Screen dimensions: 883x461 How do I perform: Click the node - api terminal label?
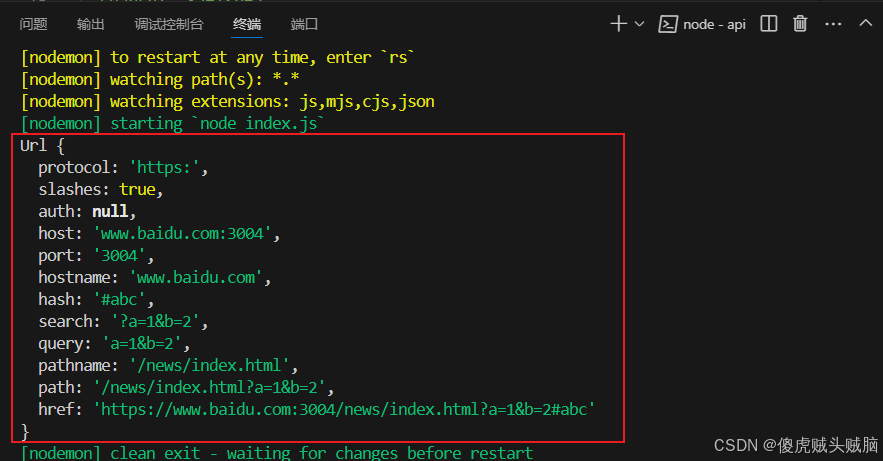(x=714, y=24)
